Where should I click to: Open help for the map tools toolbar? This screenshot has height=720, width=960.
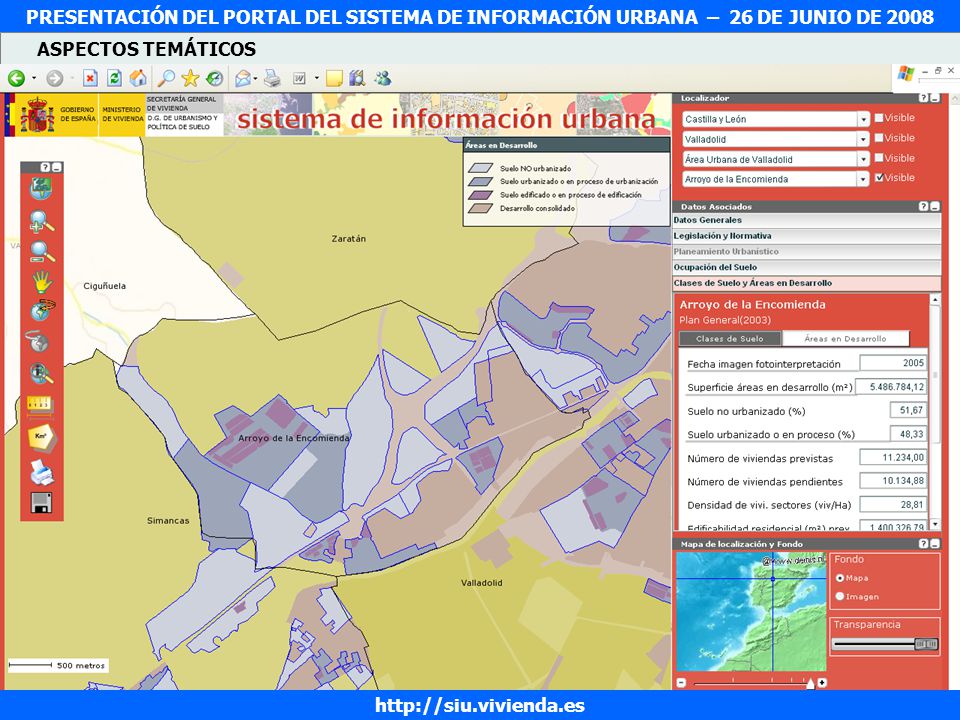45,167
